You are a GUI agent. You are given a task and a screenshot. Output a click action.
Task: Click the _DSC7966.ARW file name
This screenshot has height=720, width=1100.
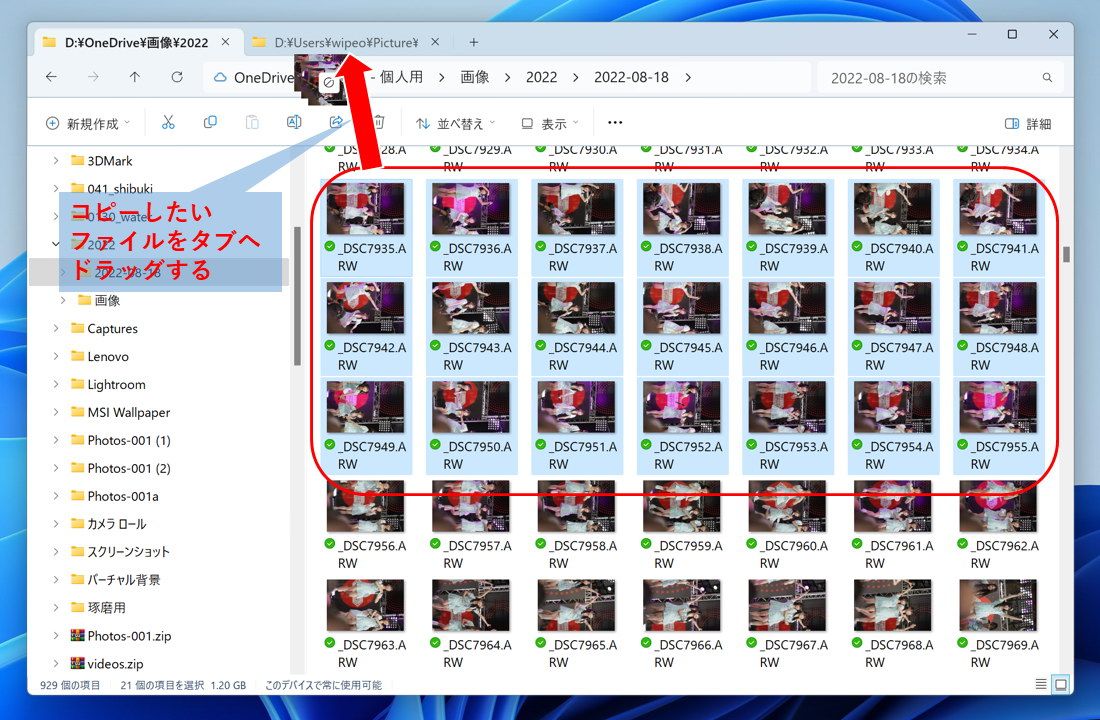[688, 653]
